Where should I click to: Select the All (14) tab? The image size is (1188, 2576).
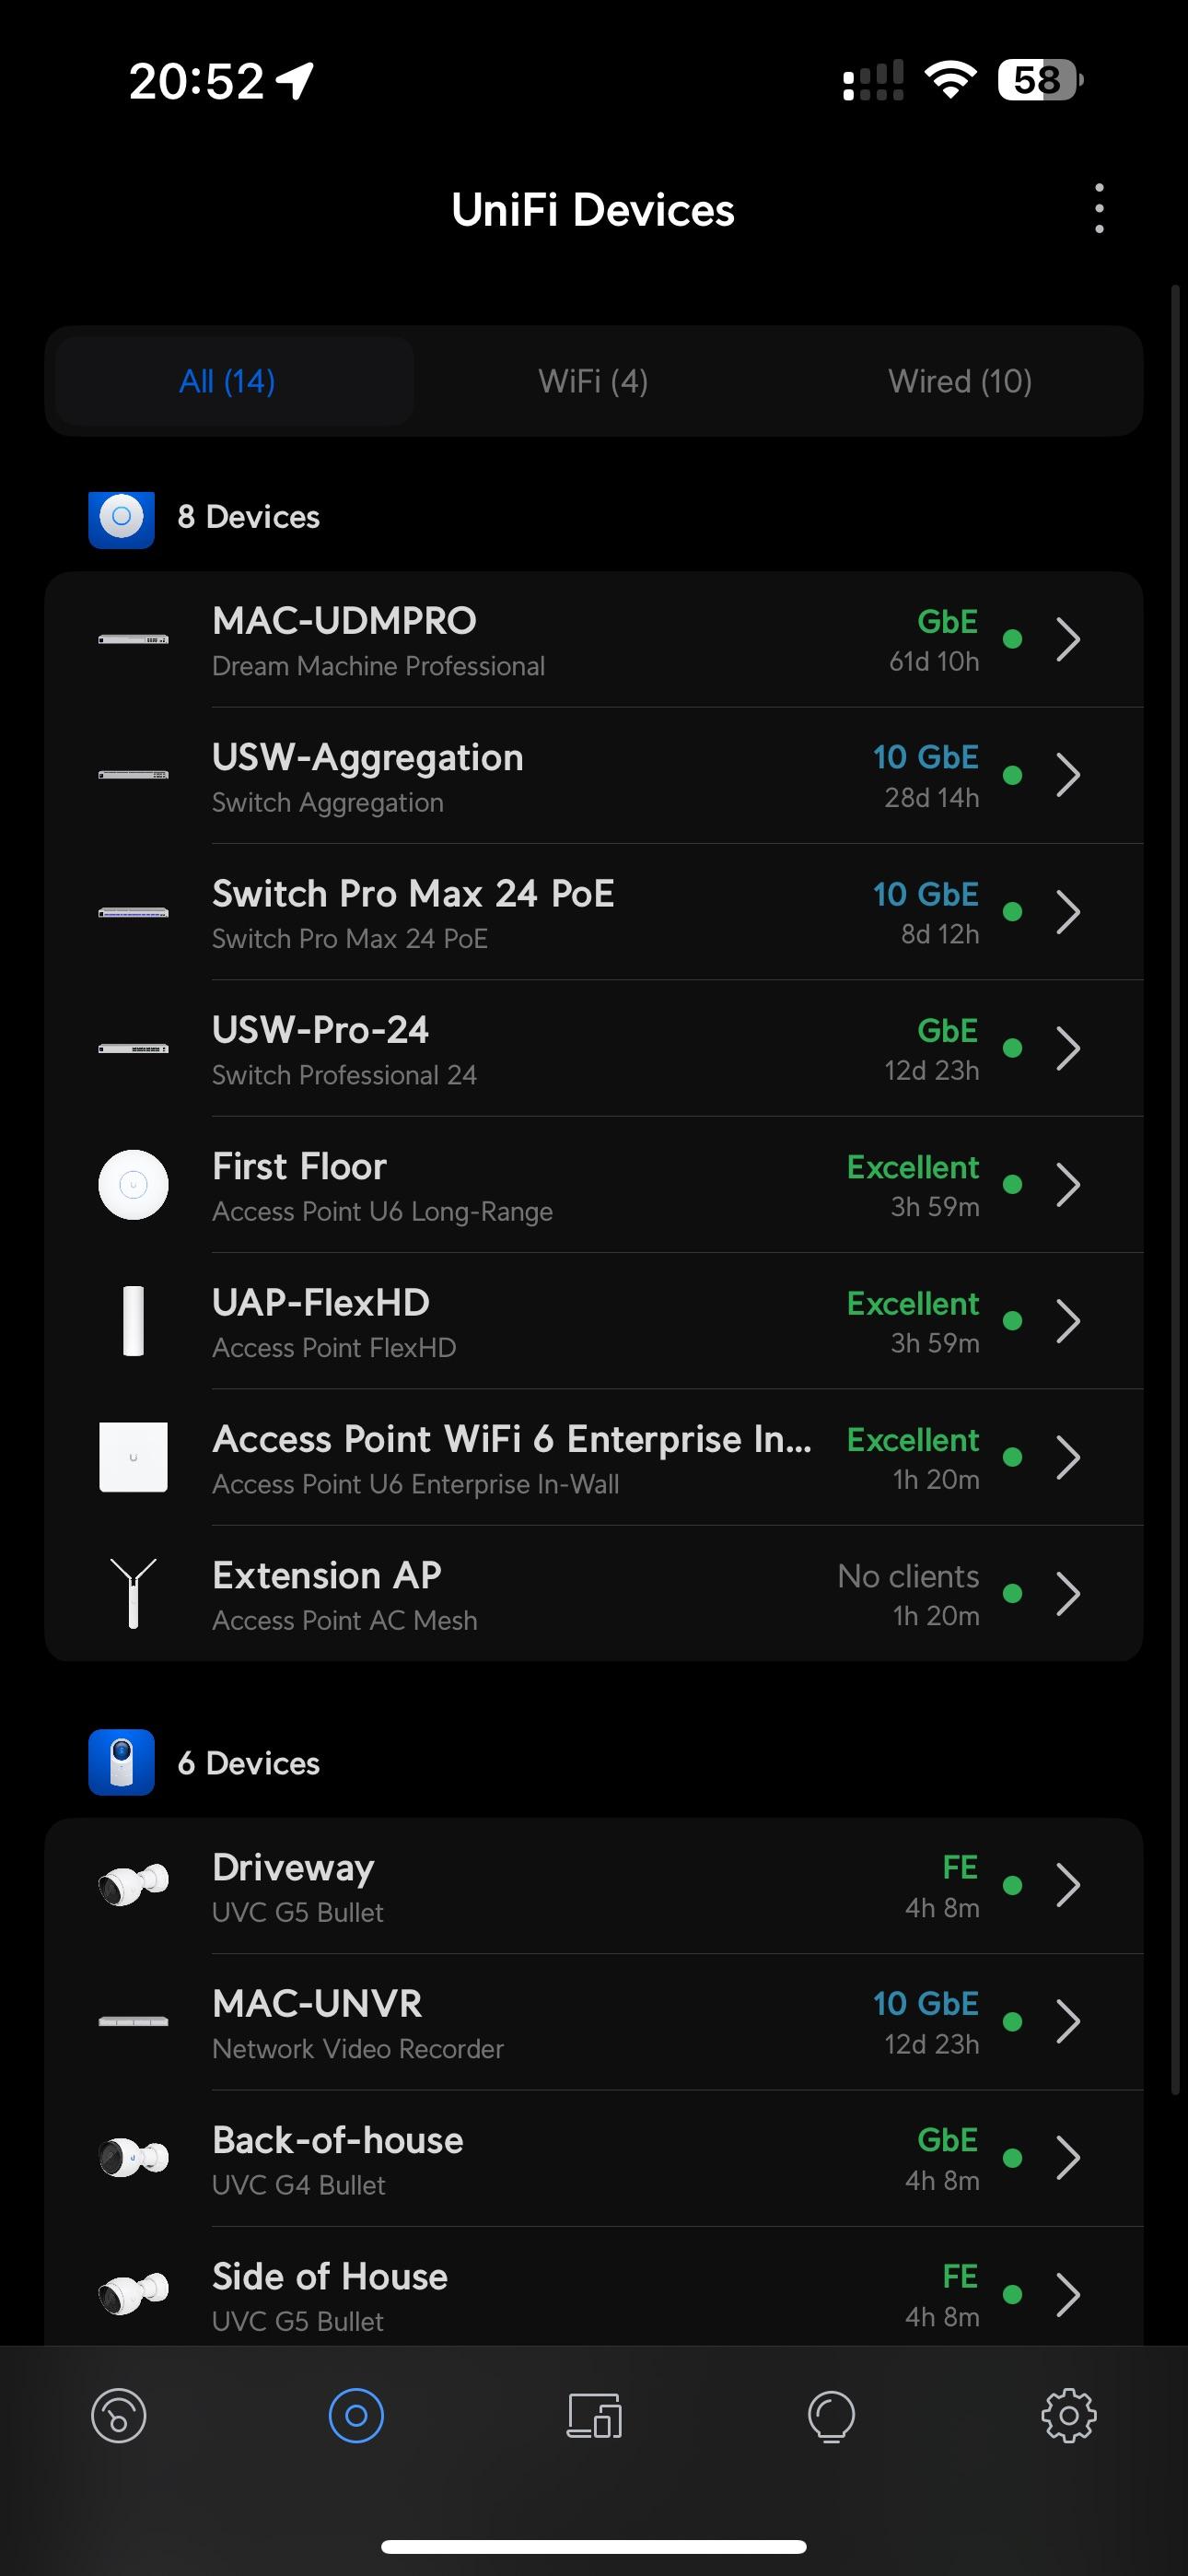(x=228, y=381)
